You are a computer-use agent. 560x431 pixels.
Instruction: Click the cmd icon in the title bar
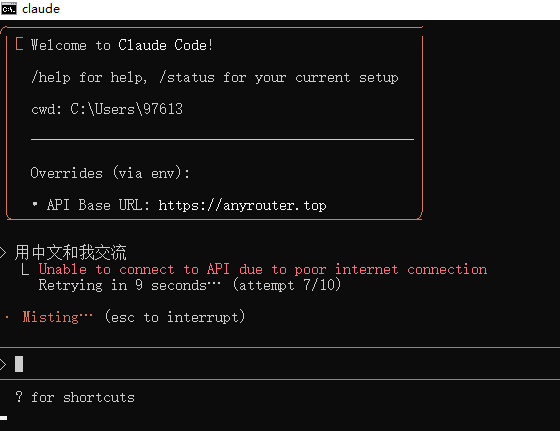click(9, 9)
